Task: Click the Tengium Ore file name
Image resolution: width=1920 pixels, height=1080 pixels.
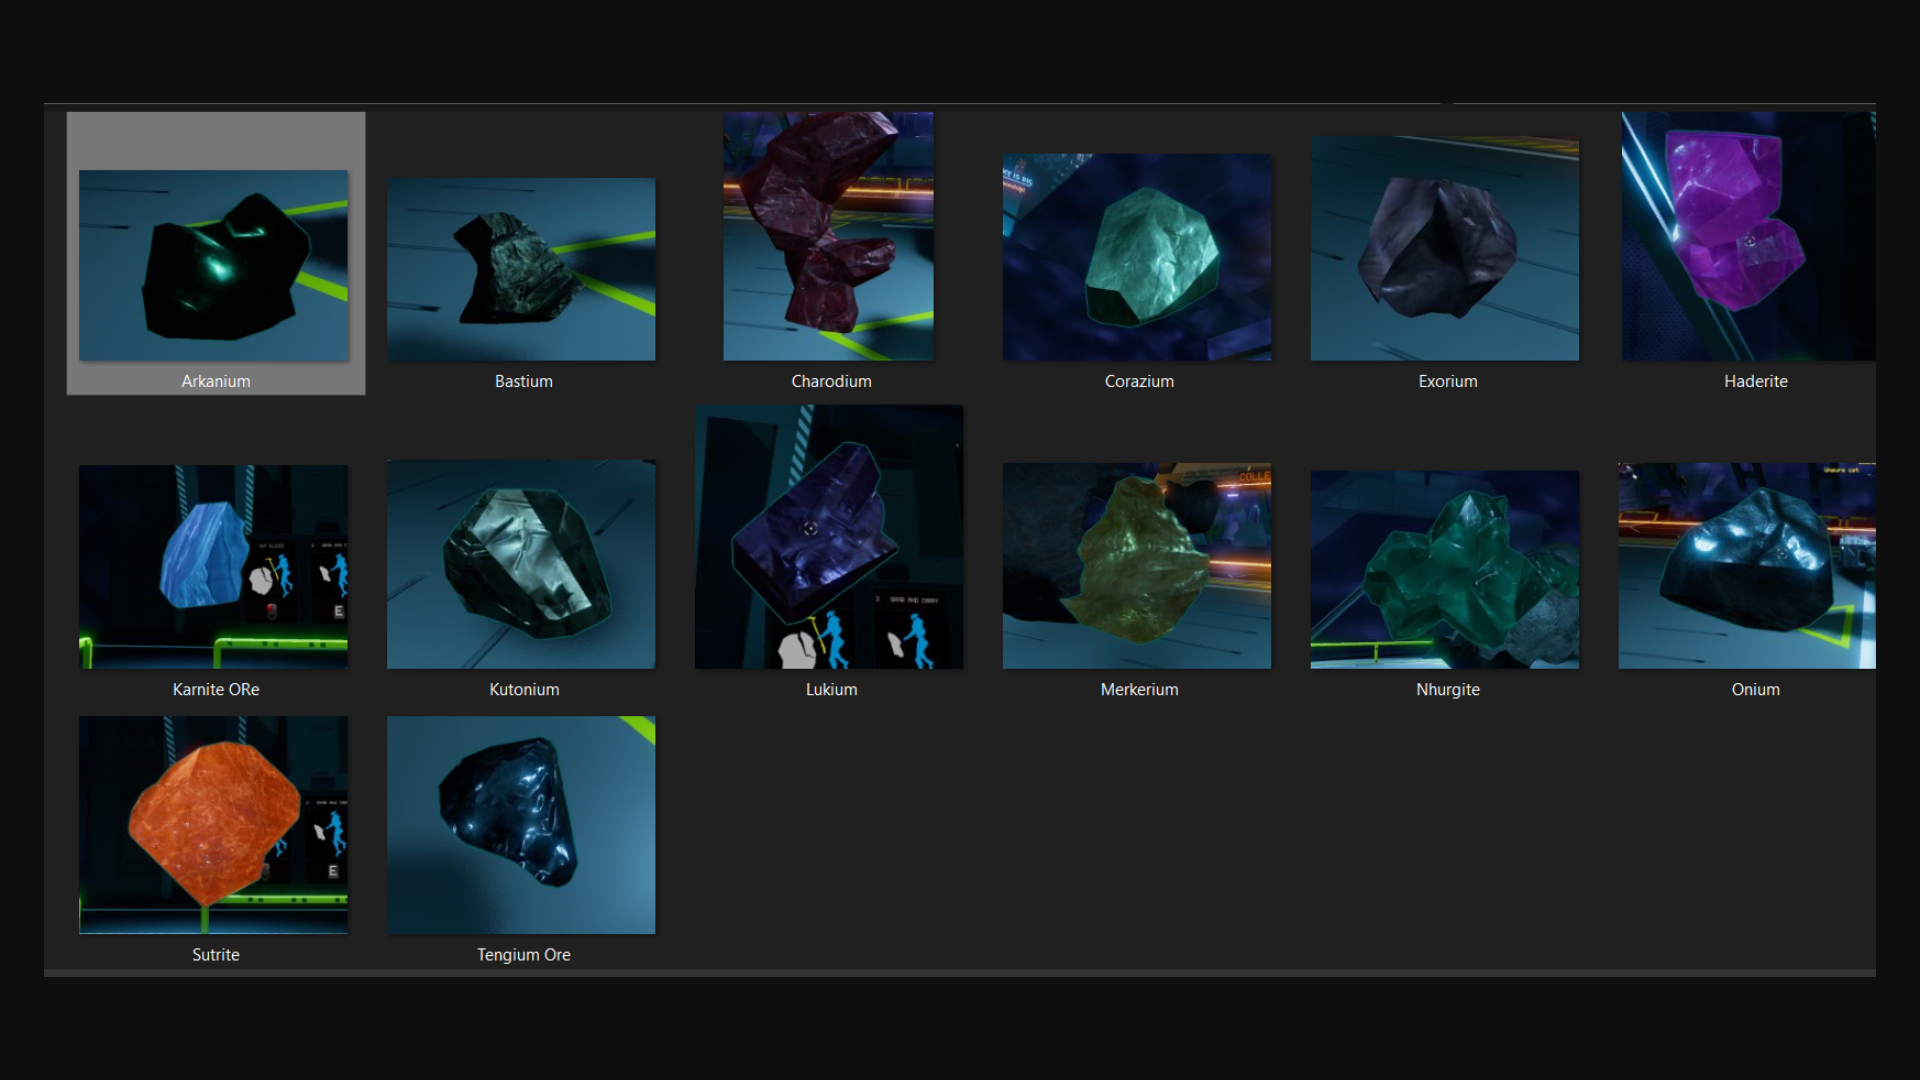Action: (524, 954)
